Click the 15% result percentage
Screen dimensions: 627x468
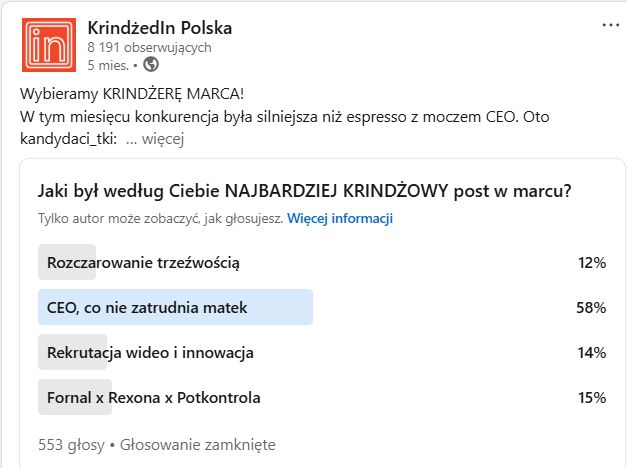(x=591, y=397)
